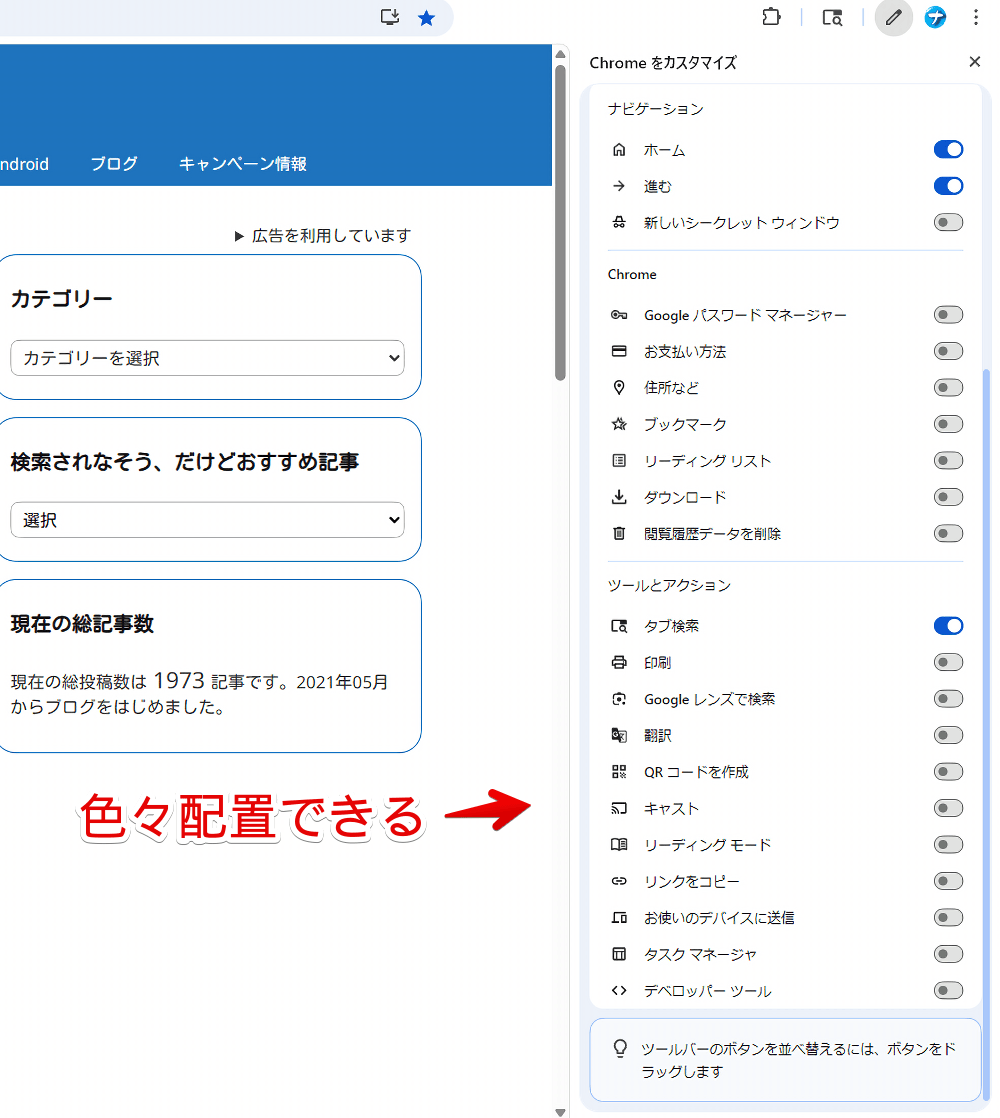Image resolution: width=1000 pixels, height=1118 pixels.
Task: Click the 現在の総記事数 heading
Action: click(82, 624)
